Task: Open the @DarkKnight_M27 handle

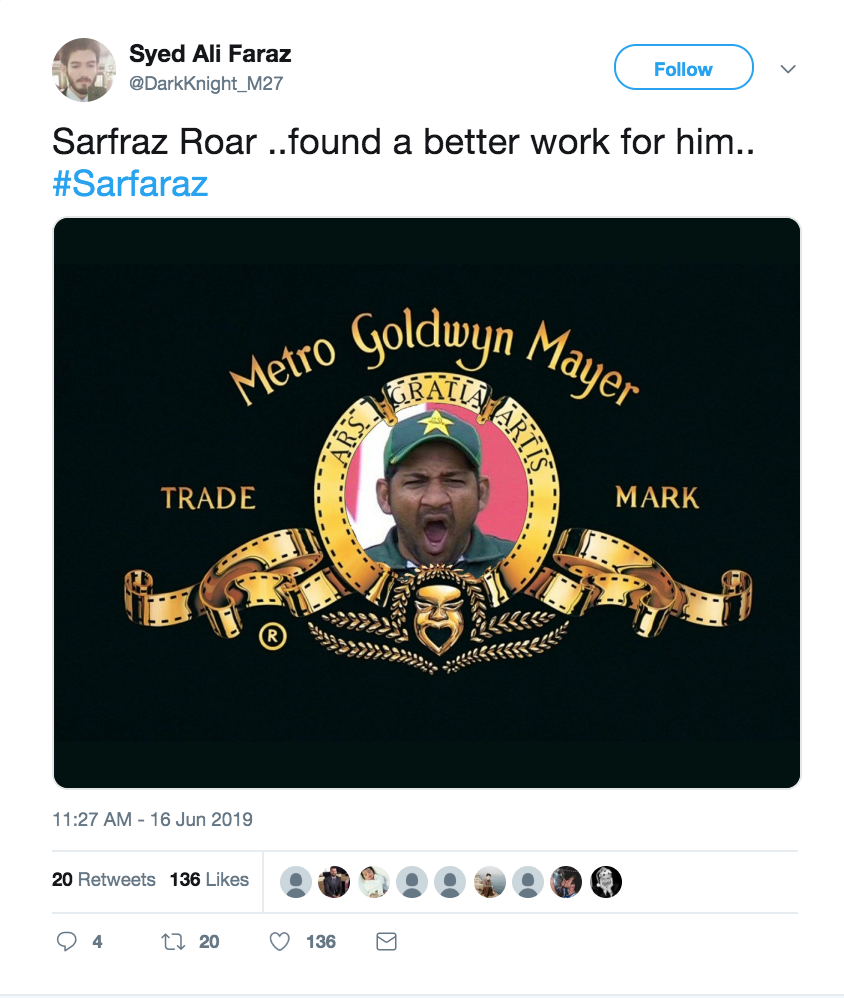Action: (207, 84)
